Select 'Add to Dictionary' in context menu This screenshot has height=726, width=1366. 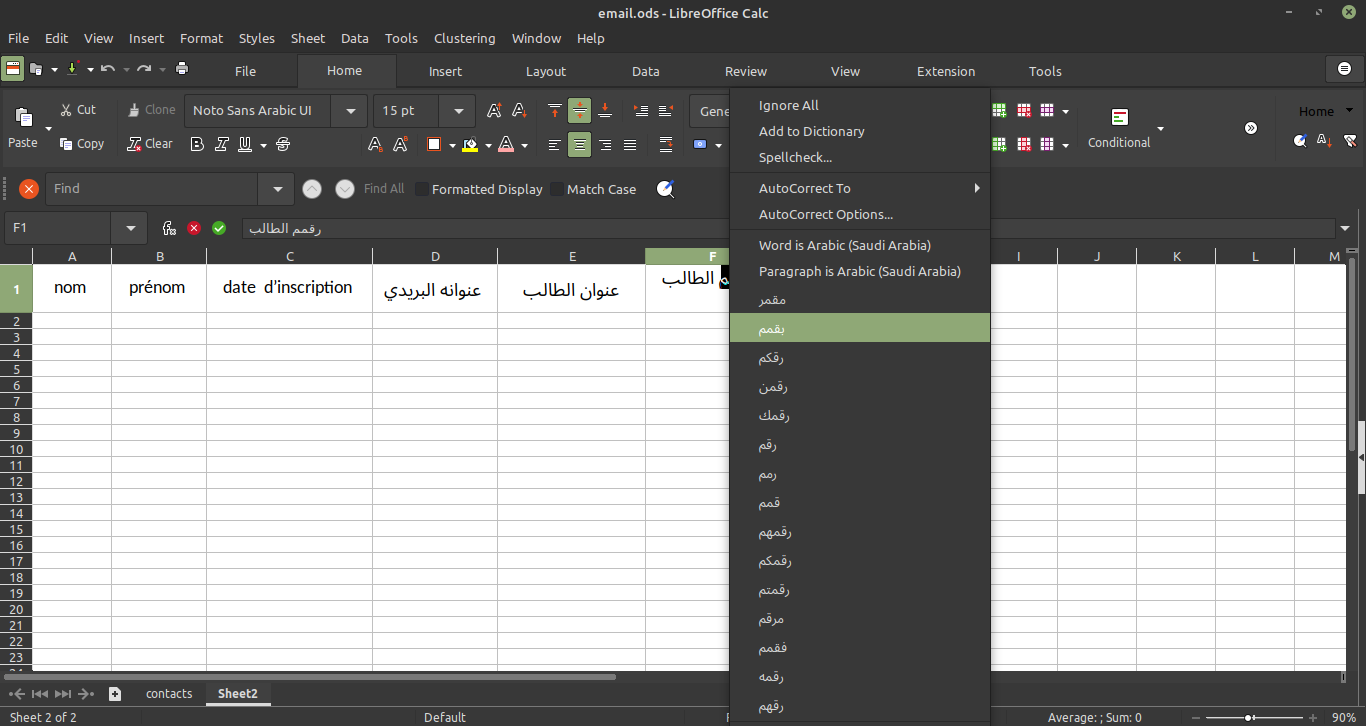coord(811,131)
